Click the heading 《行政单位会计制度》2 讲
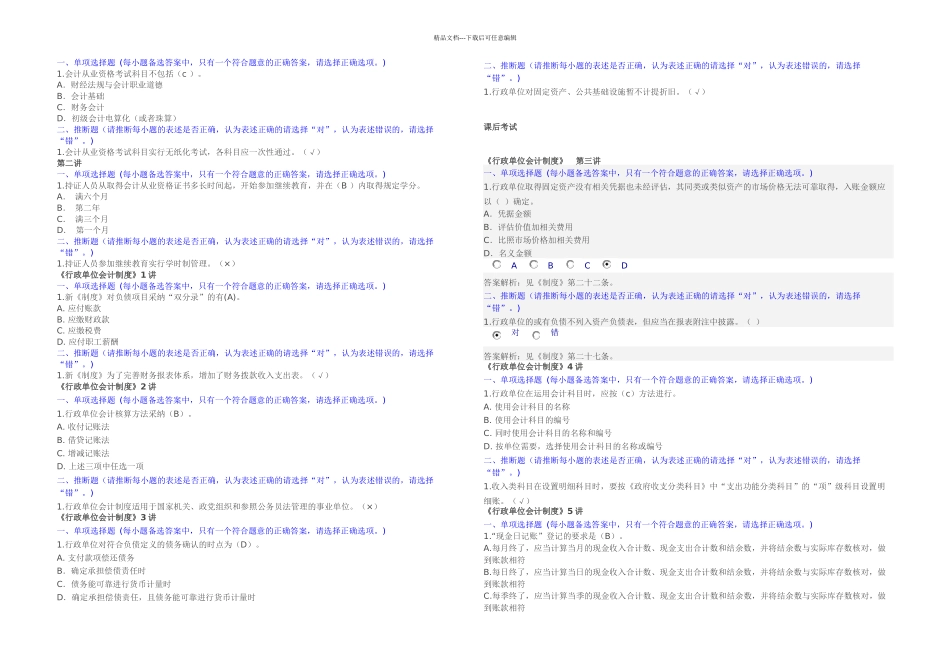The width and height of the screenshot is (950, 672). click(107, 387)
